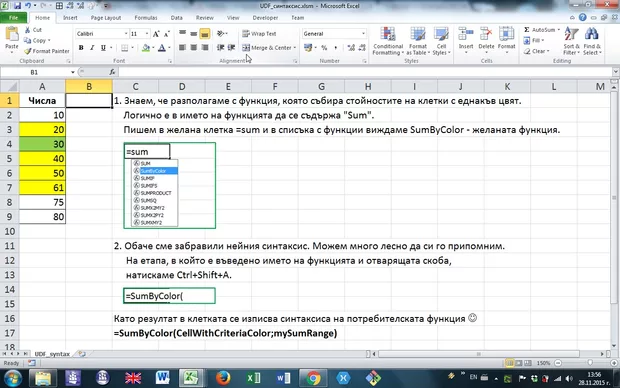Click the Excel Help question mark icon

click(582, 17)
